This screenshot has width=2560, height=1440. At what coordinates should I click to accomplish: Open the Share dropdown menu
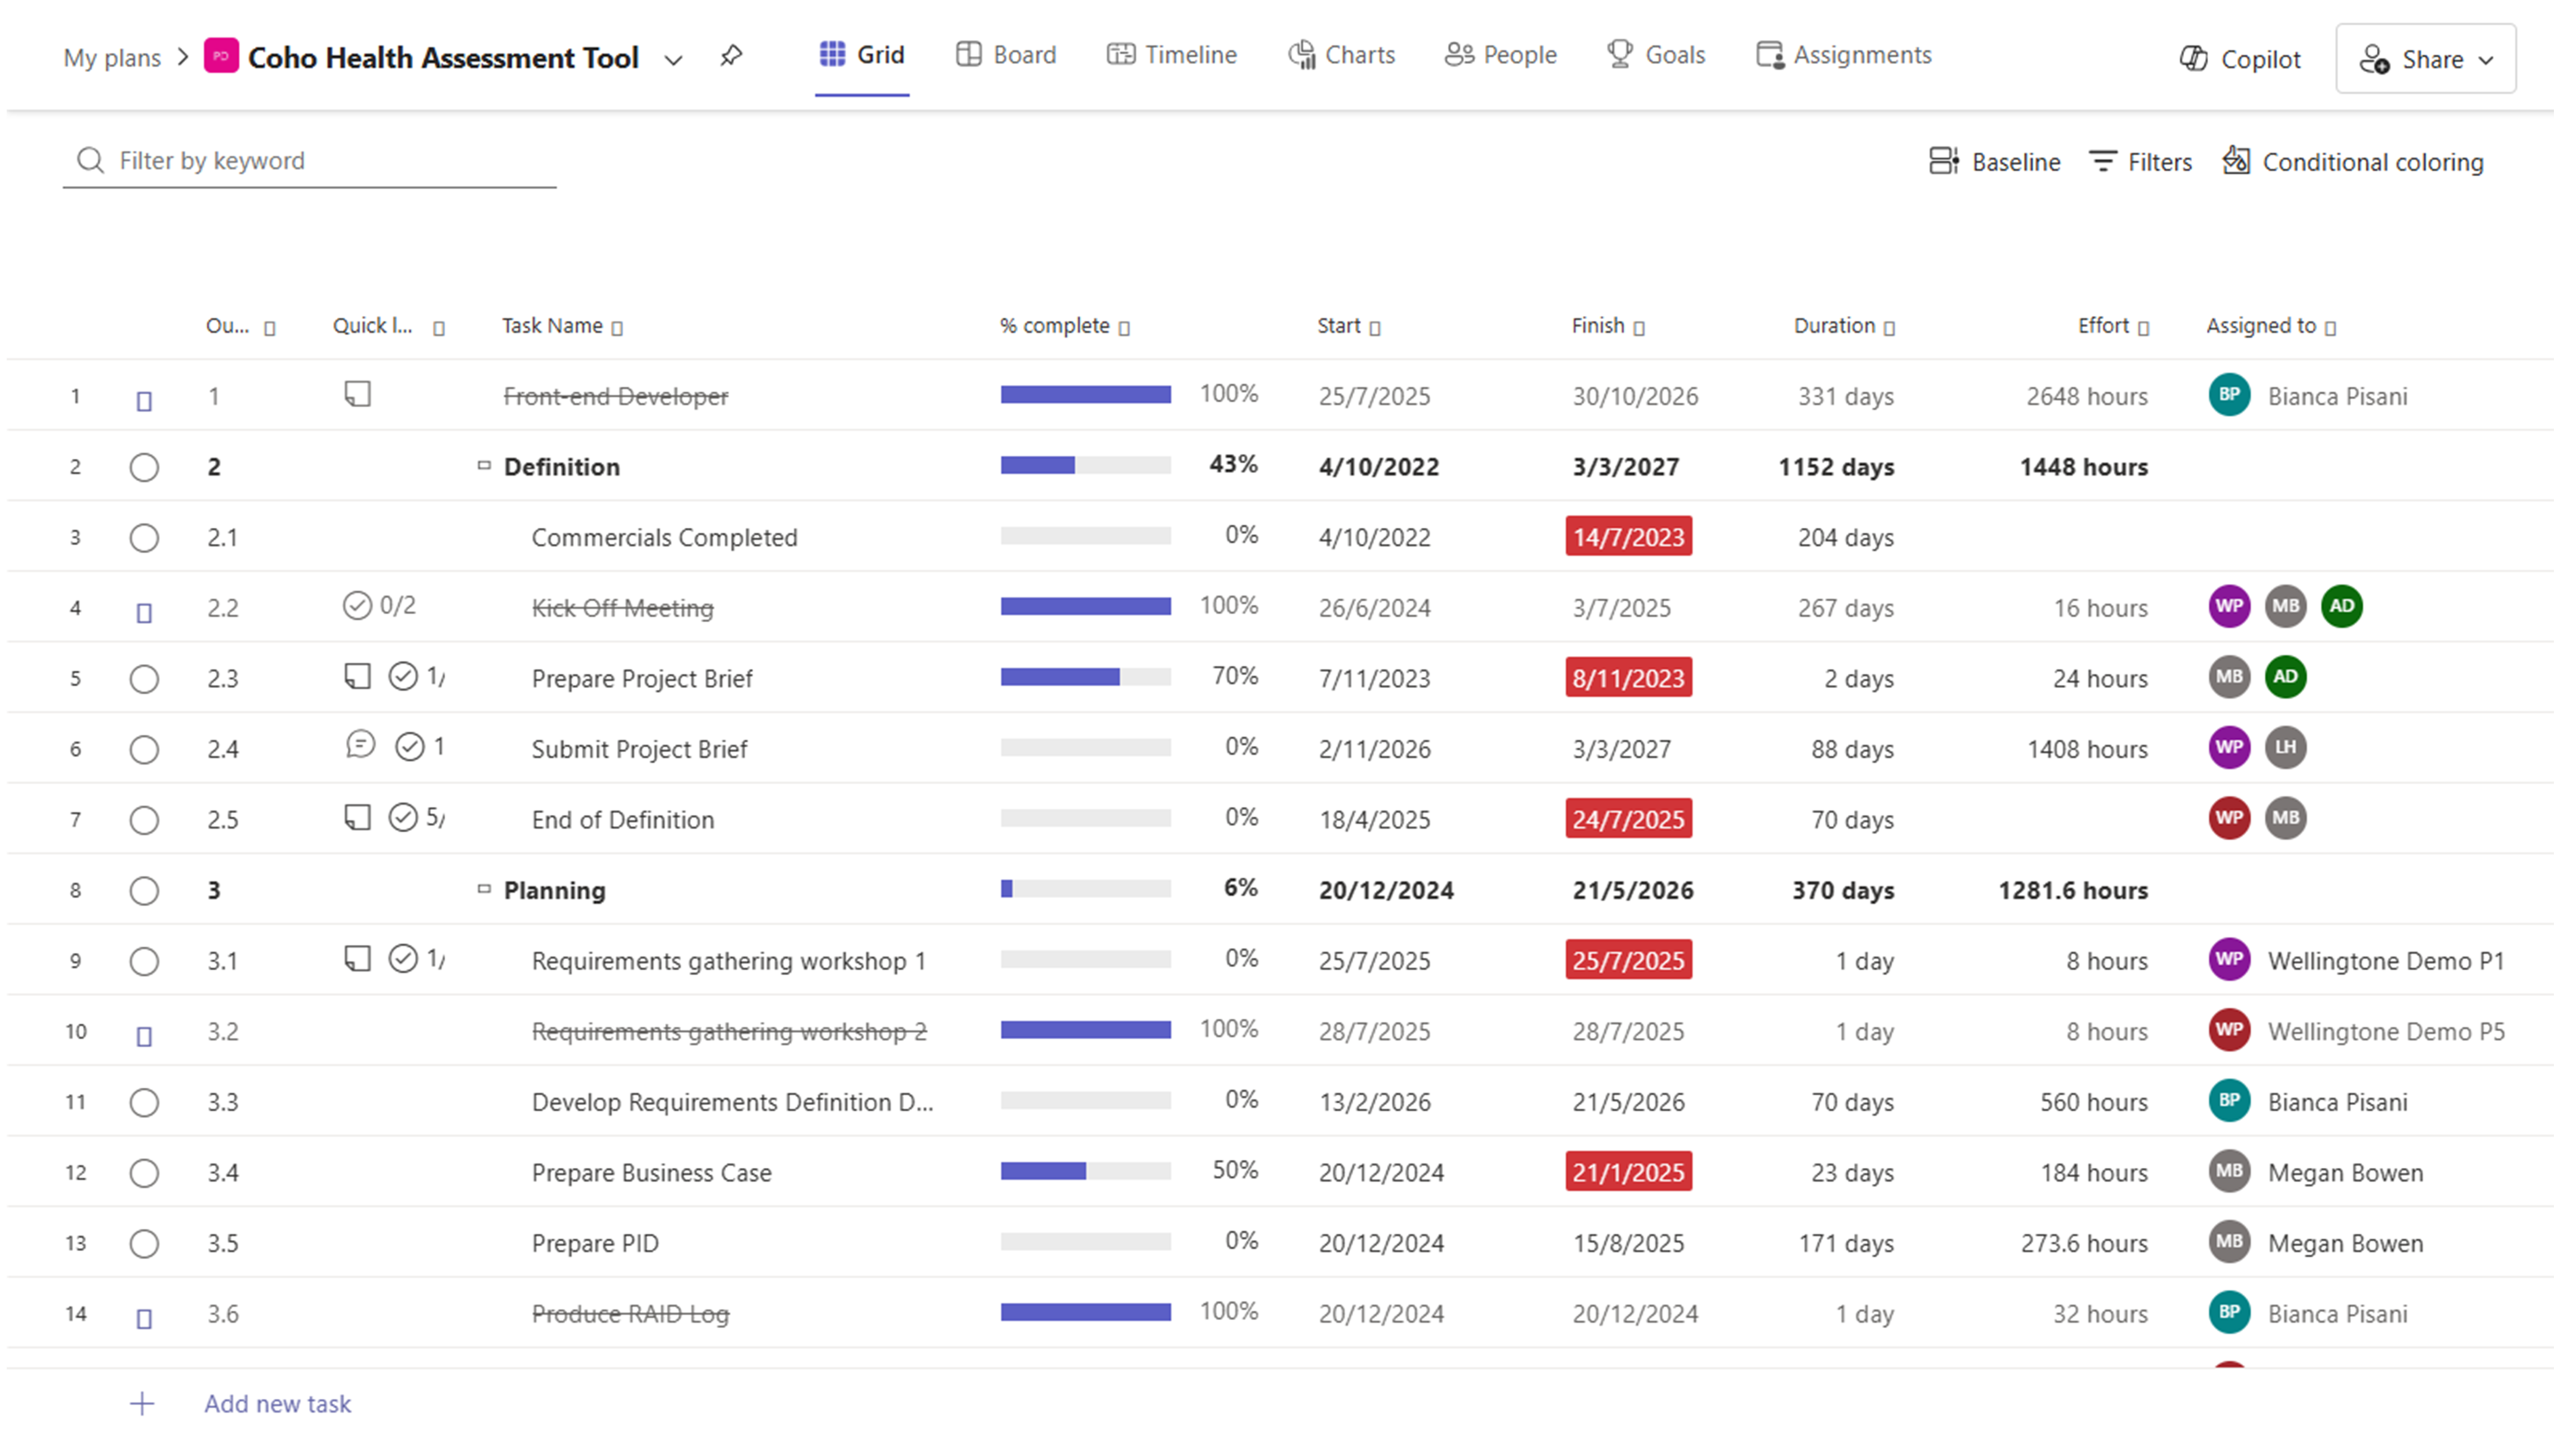[x=2425, y=59]
